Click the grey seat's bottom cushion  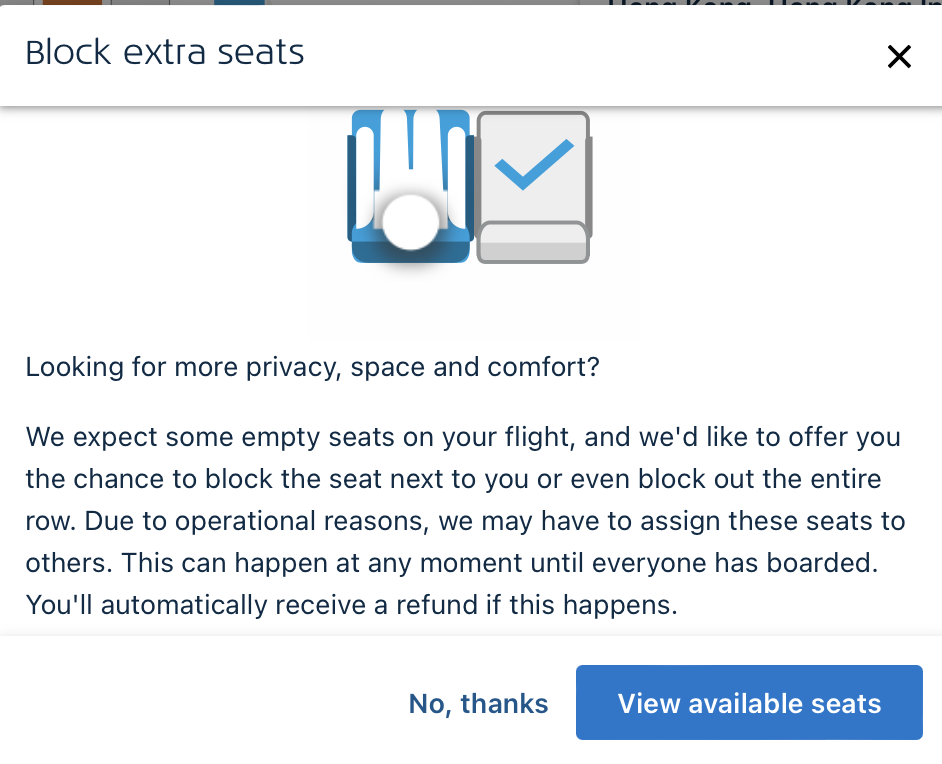[x=532, y=242]
